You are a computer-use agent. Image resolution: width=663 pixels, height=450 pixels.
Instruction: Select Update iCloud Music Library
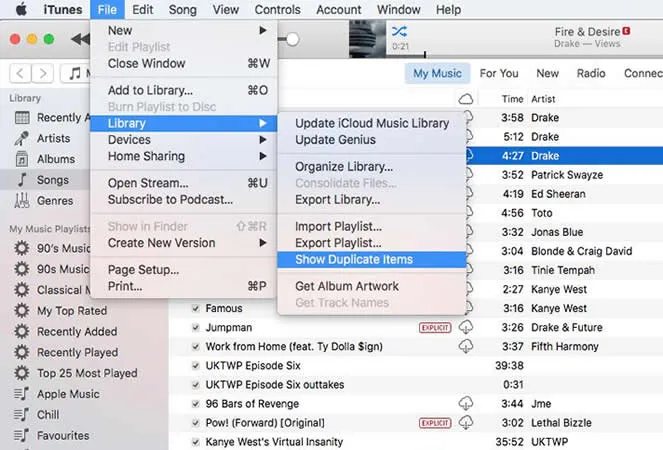pyautogui.click(x=372, y=123)
